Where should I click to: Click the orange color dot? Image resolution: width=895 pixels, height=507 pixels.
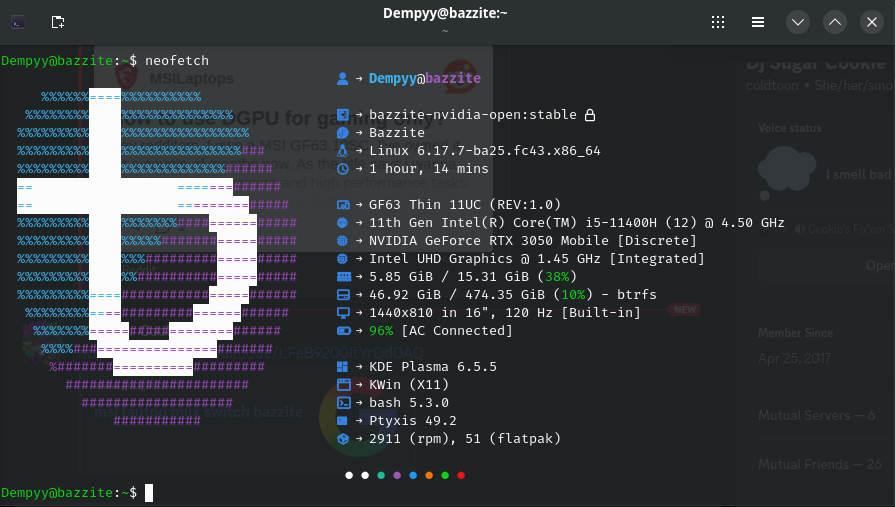[x=429, y=475]
